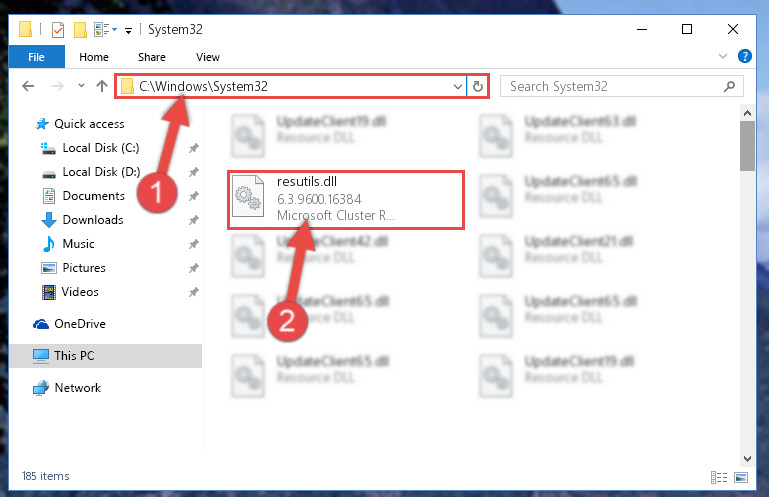This screenshot has height=497, width=769.
Task: Click the search magnifier icon
Action: (x=729, y=86)
